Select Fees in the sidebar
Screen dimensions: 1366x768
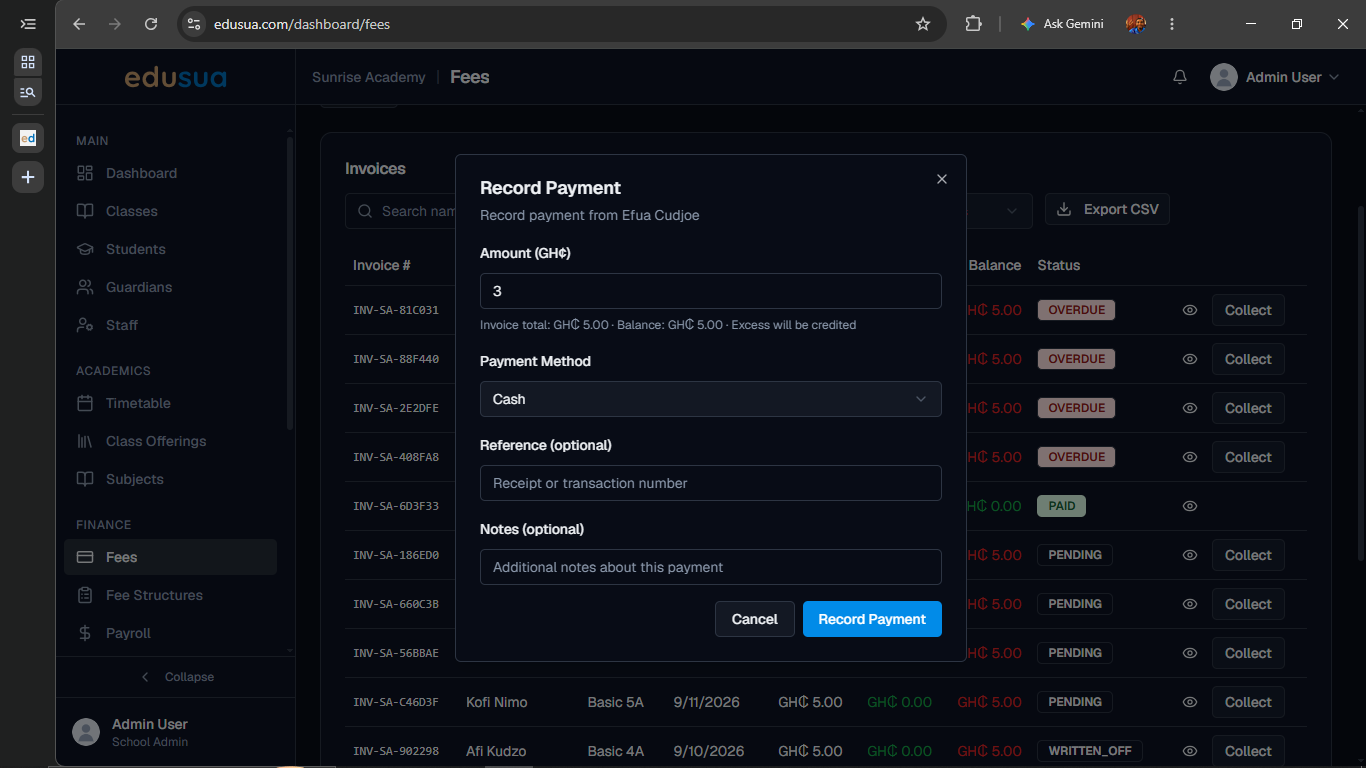170,557
